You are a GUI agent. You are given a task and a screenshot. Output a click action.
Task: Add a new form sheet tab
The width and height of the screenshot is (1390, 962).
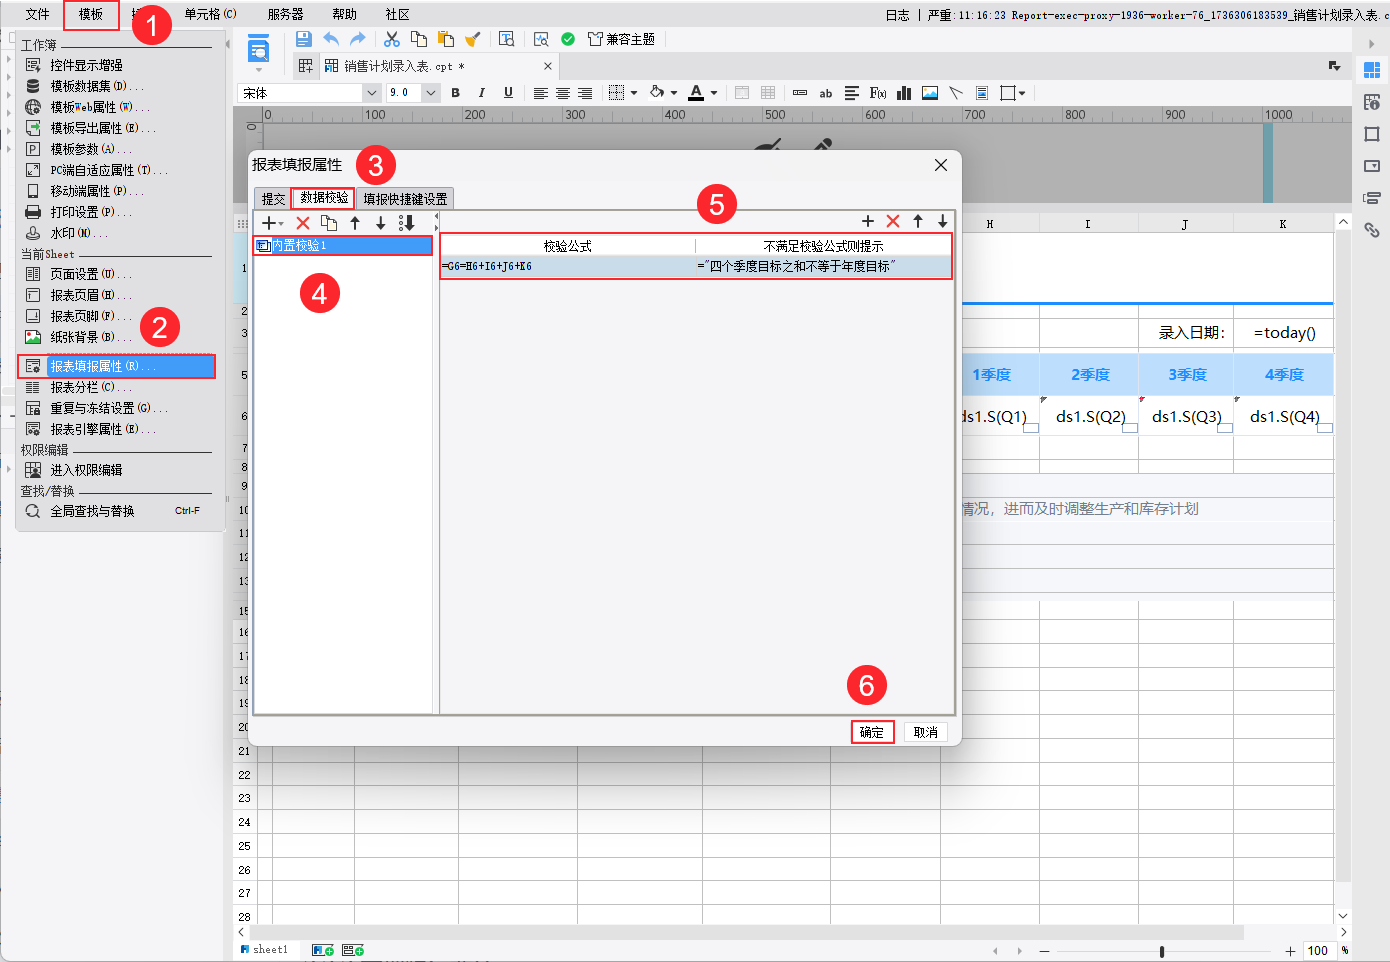[x=353, y=950]
